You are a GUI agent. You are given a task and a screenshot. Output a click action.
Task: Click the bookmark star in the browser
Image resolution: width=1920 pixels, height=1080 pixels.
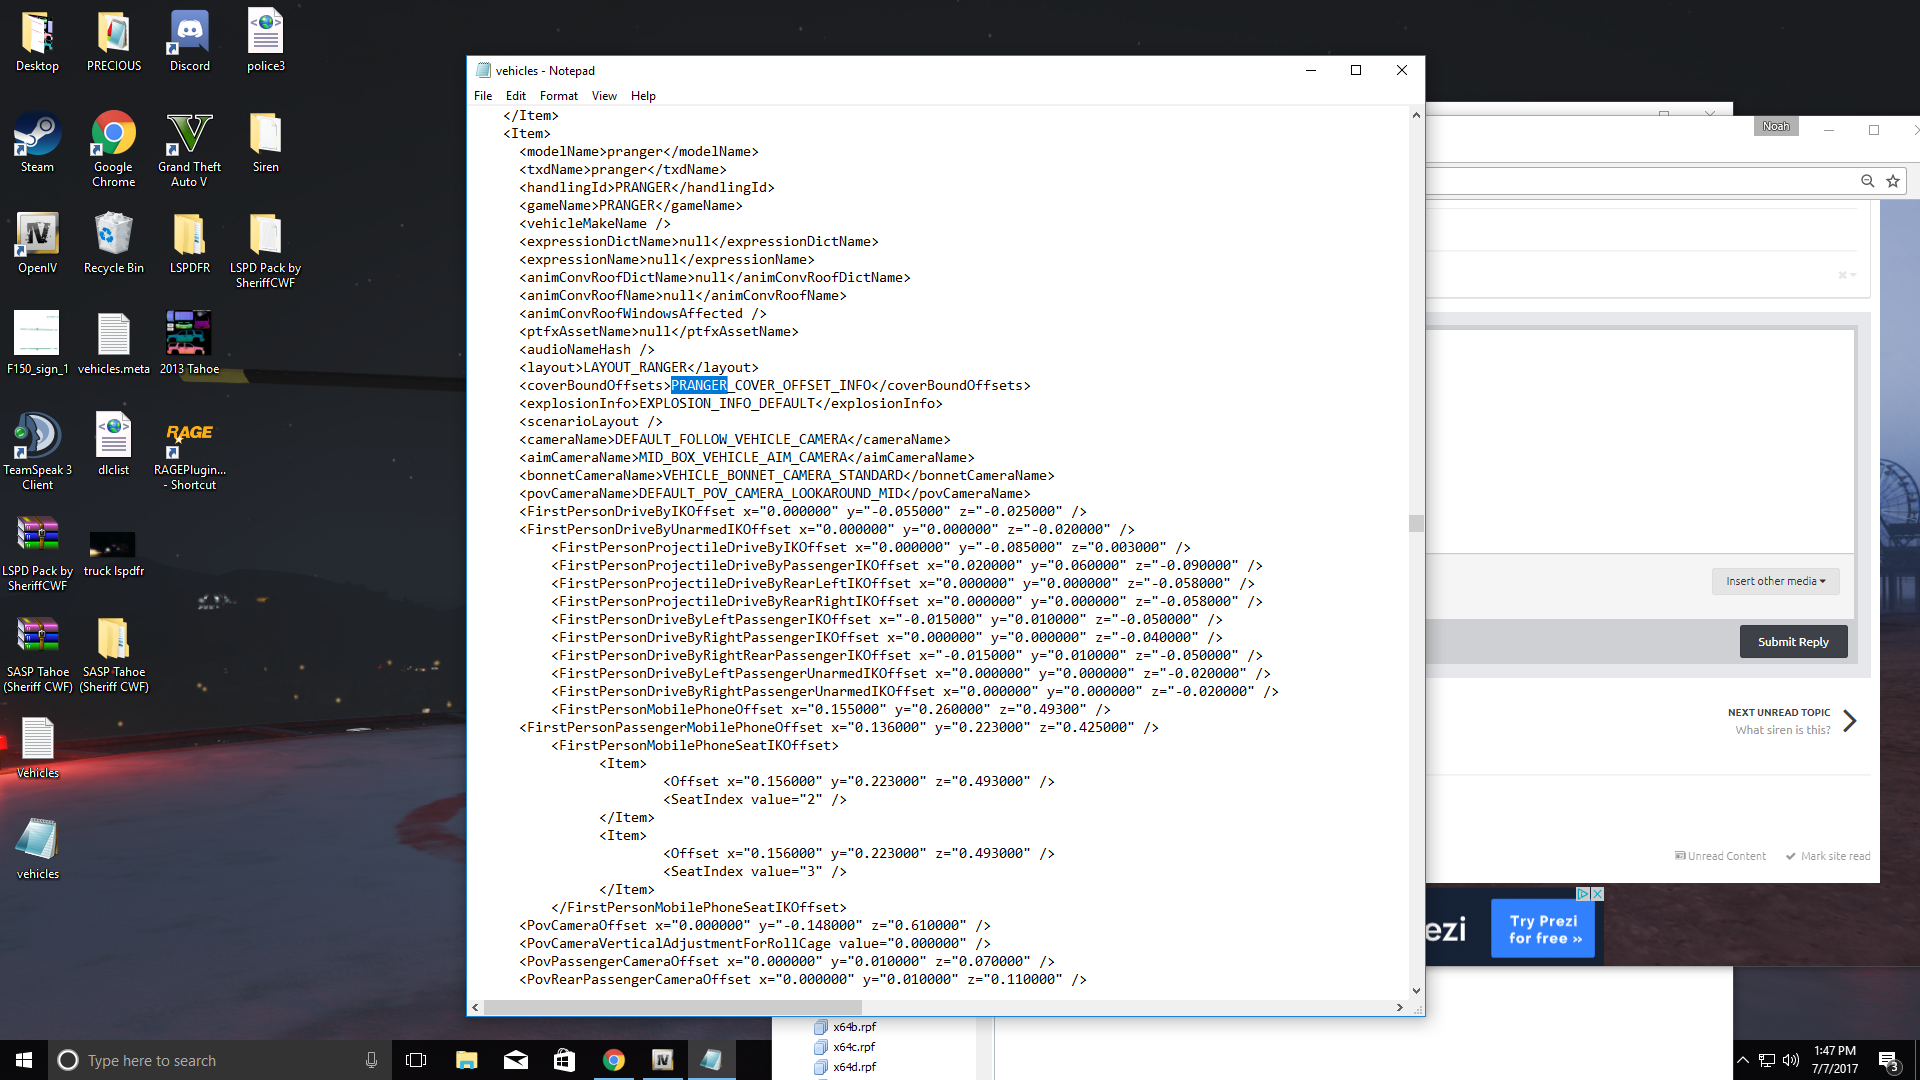pos(1892,181)
